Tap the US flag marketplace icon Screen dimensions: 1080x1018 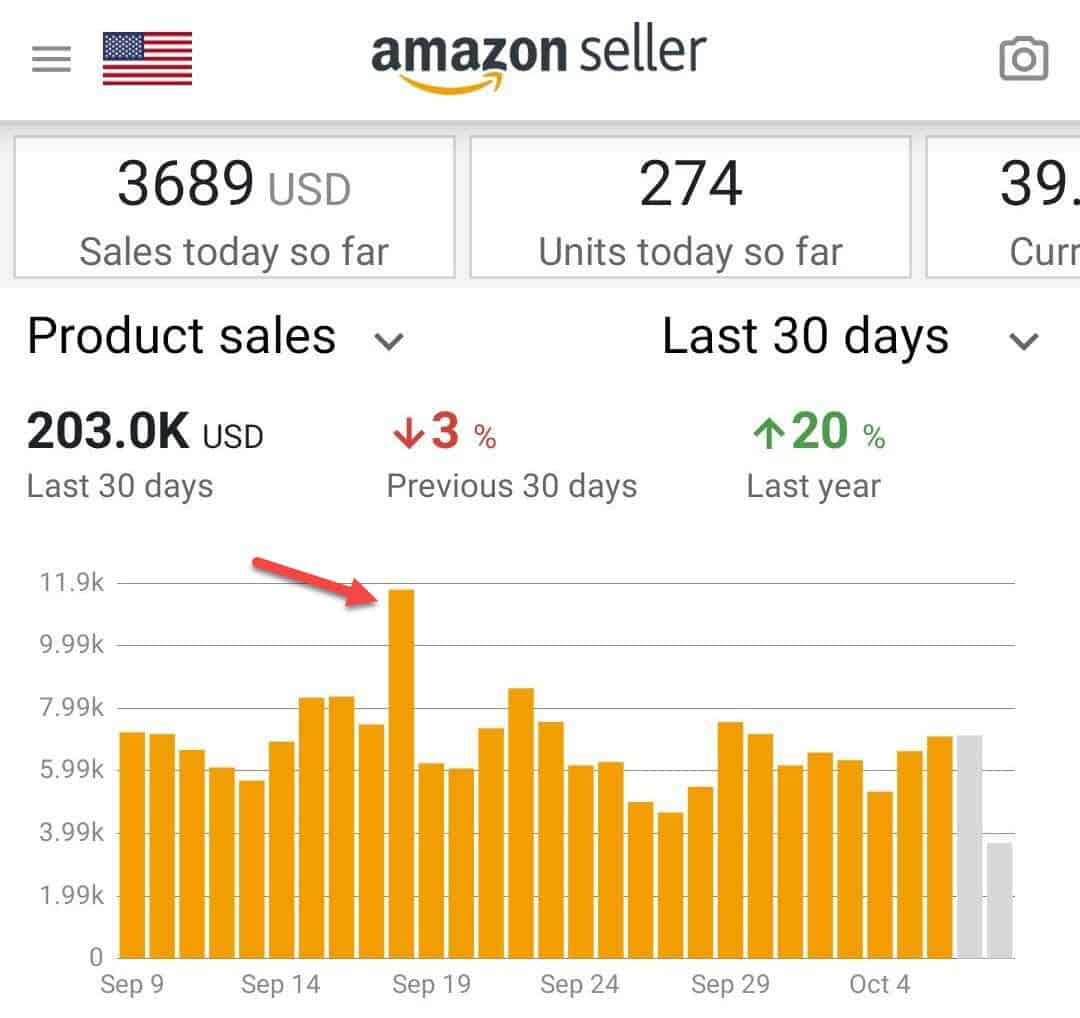pos(147,59)
